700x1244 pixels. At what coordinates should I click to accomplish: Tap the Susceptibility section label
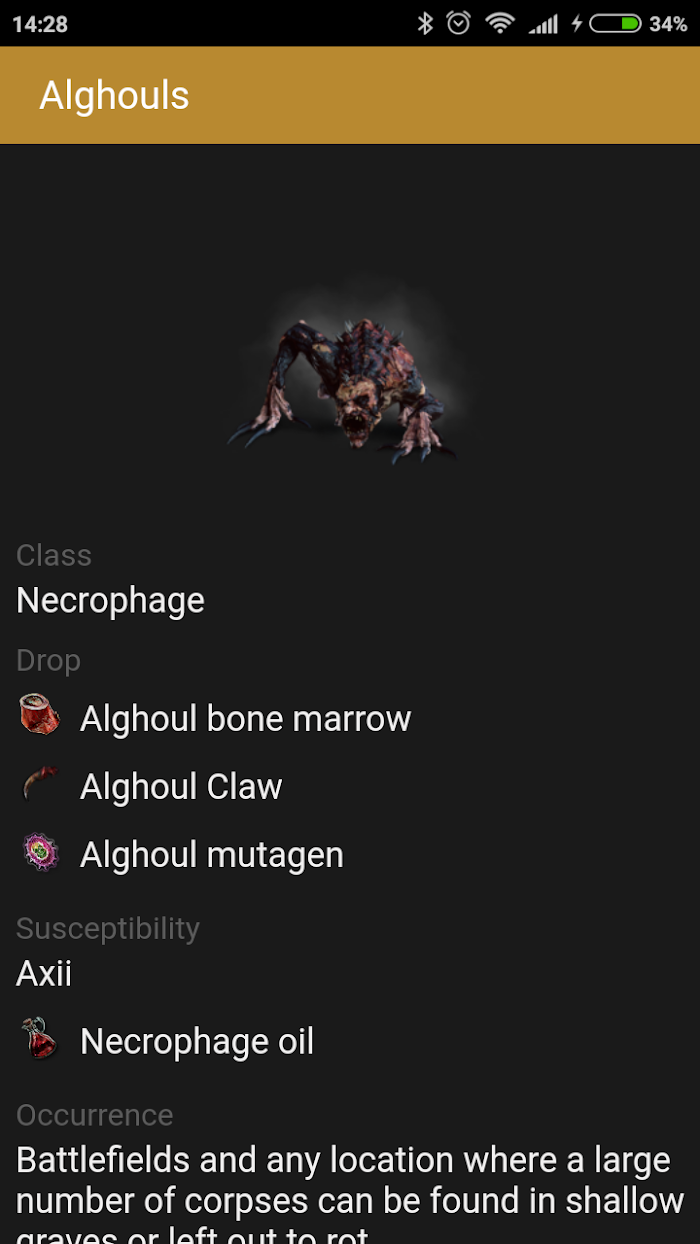(x=108, y=928)
